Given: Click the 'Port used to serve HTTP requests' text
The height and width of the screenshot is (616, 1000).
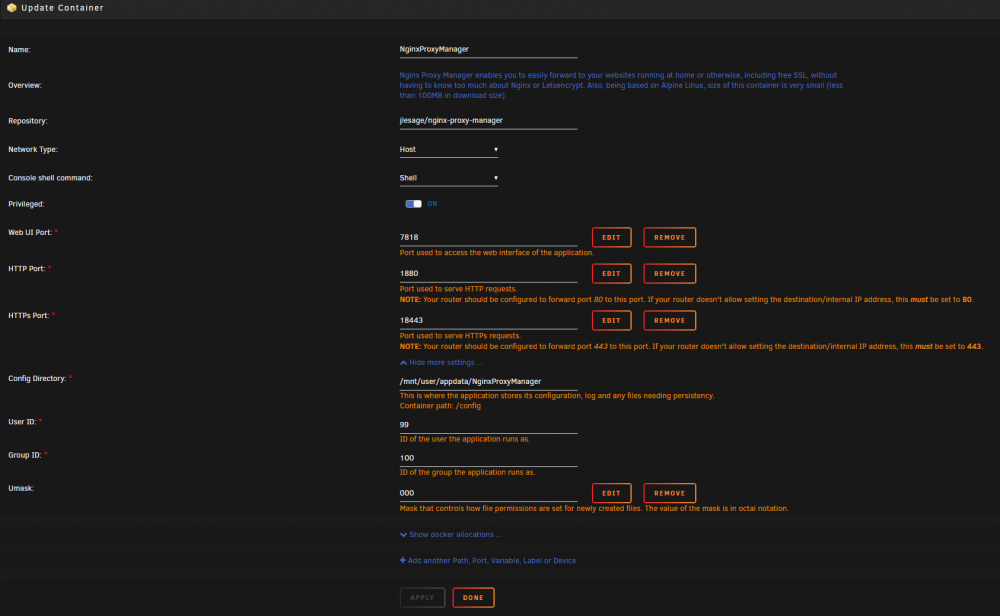Looking at the screenshot, I should 458,289.
